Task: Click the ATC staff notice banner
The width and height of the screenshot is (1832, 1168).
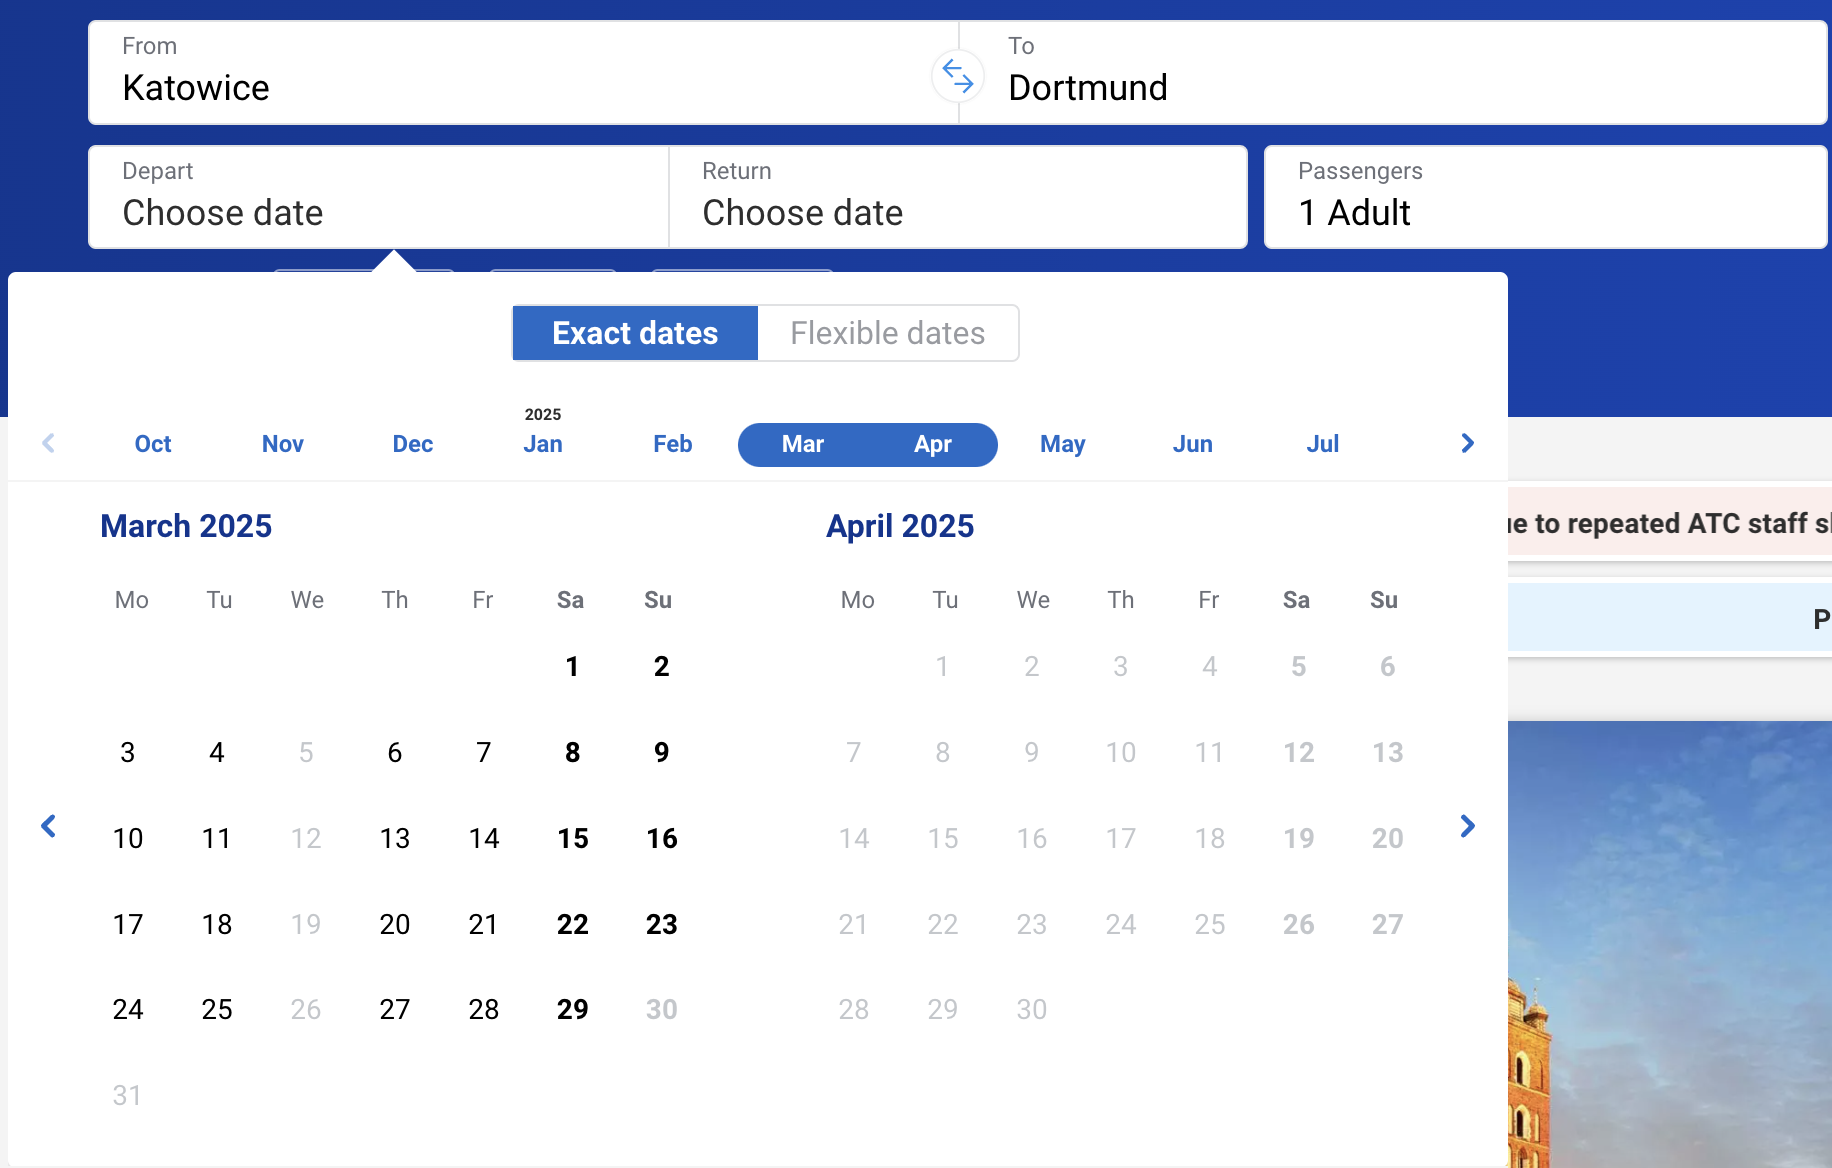Action: (x=1670, y=524)
